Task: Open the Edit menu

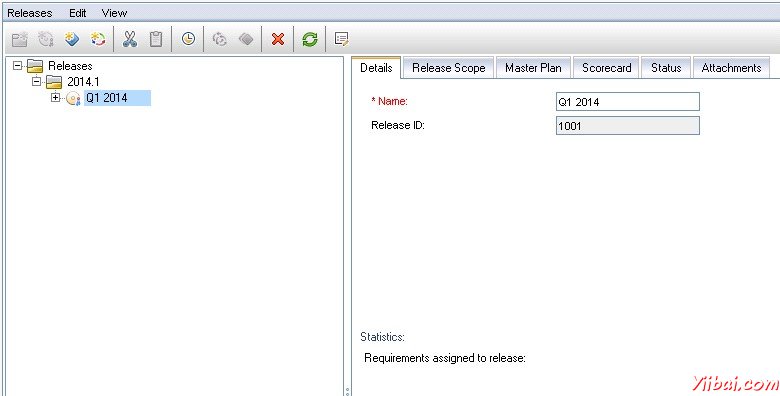Action: click(x=78, y=13)
